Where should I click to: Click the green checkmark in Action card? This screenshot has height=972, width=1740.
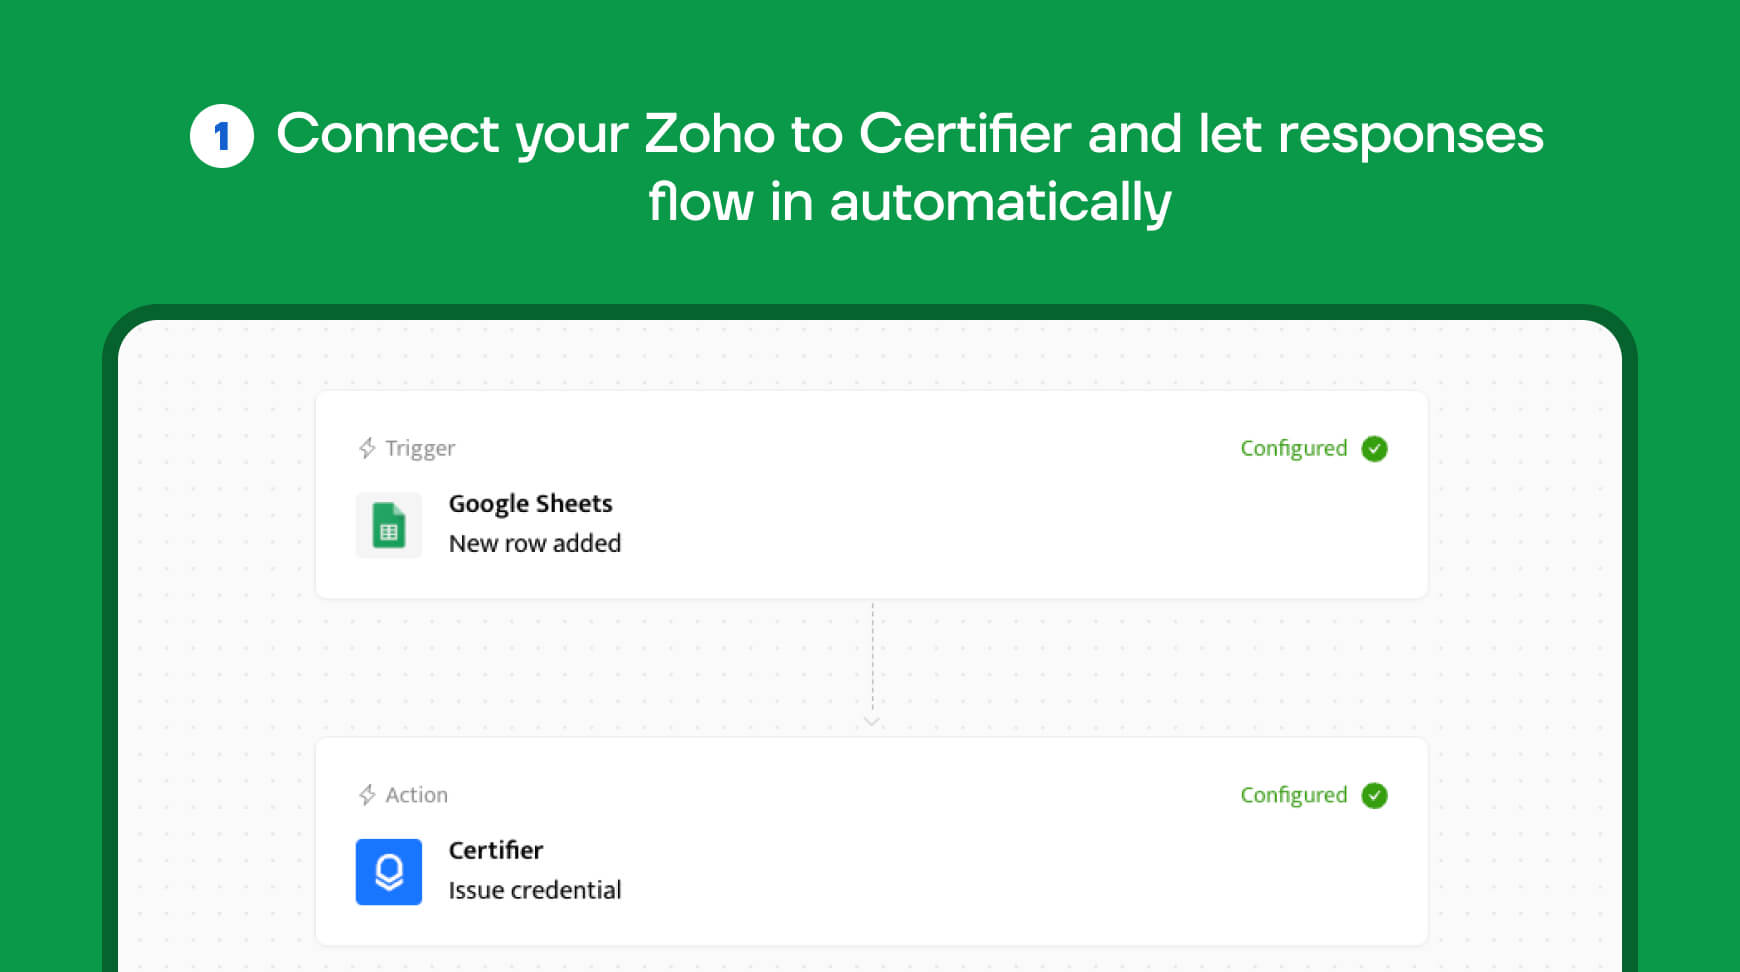[x=1375, y=796]
